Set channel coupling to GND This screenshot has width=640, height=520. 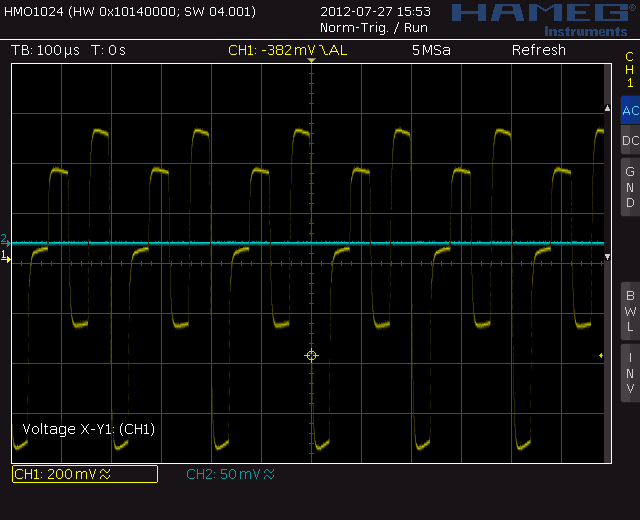coord(630,187)
